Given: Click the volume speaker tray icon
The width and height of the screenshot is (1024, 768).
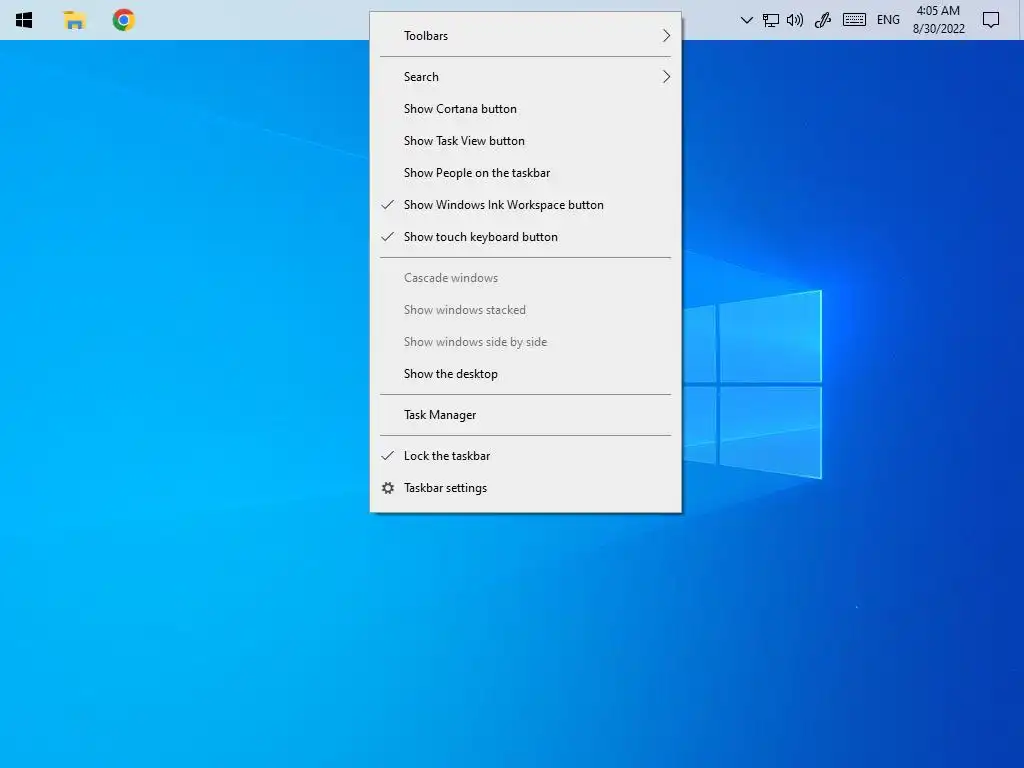Looking at the screenshot, I should (795, 20).
